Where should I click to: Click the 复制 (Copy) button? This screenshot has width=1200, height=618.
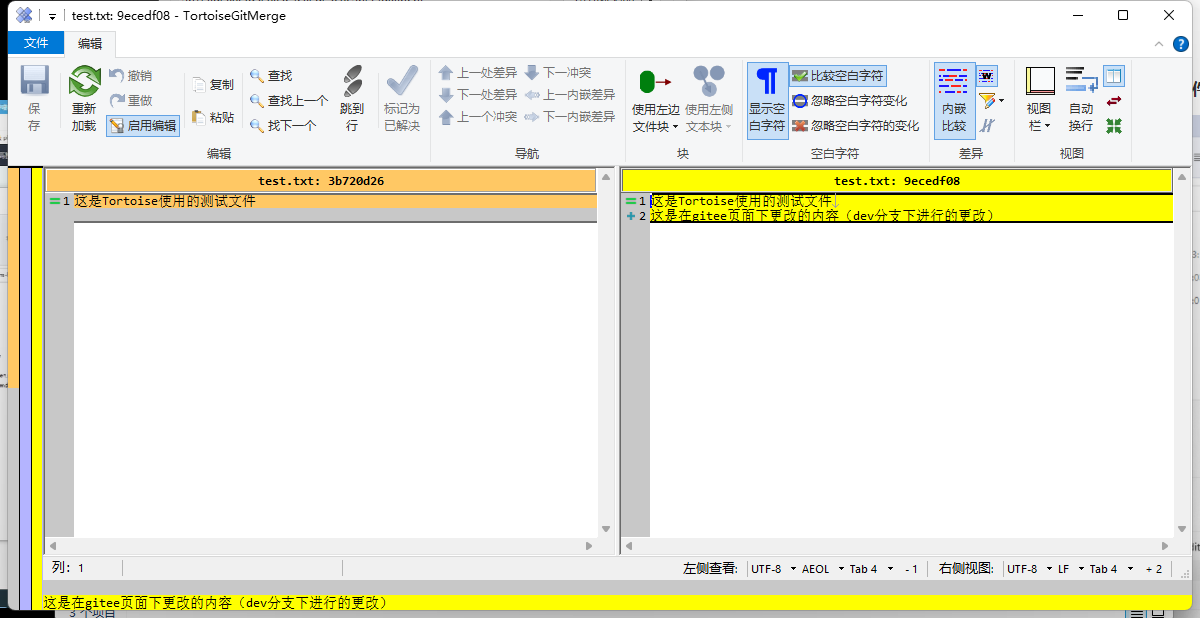click(x=213, y=85)
